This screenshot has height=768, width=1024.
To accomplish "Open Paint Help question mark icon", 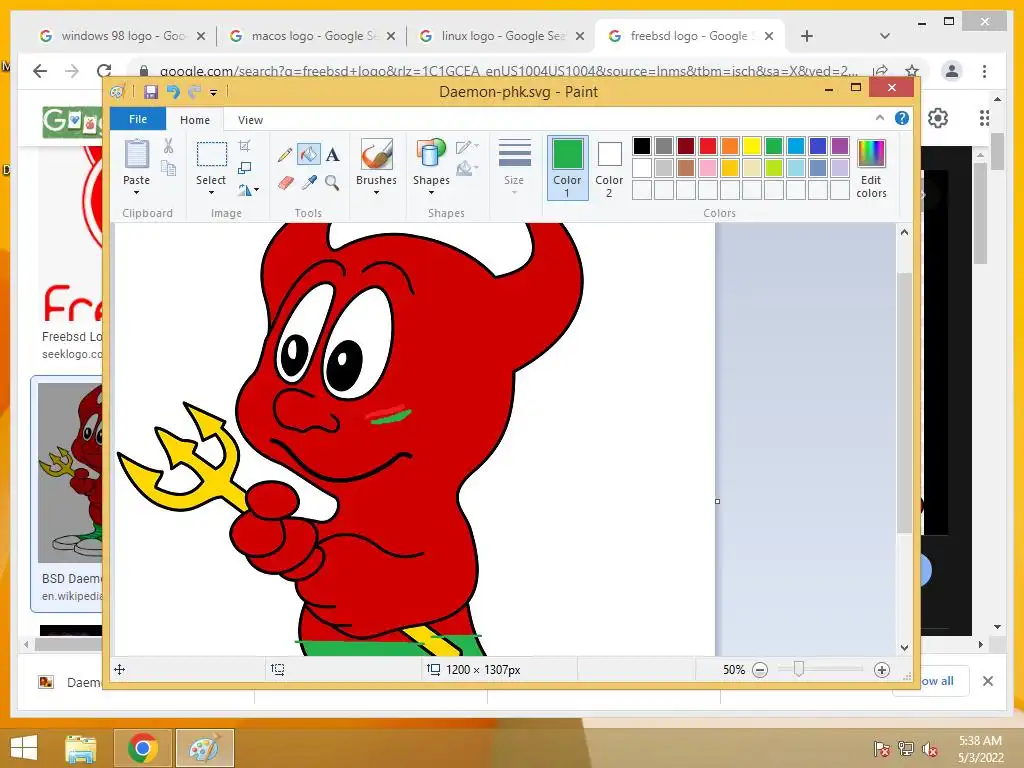I will 902,118.
